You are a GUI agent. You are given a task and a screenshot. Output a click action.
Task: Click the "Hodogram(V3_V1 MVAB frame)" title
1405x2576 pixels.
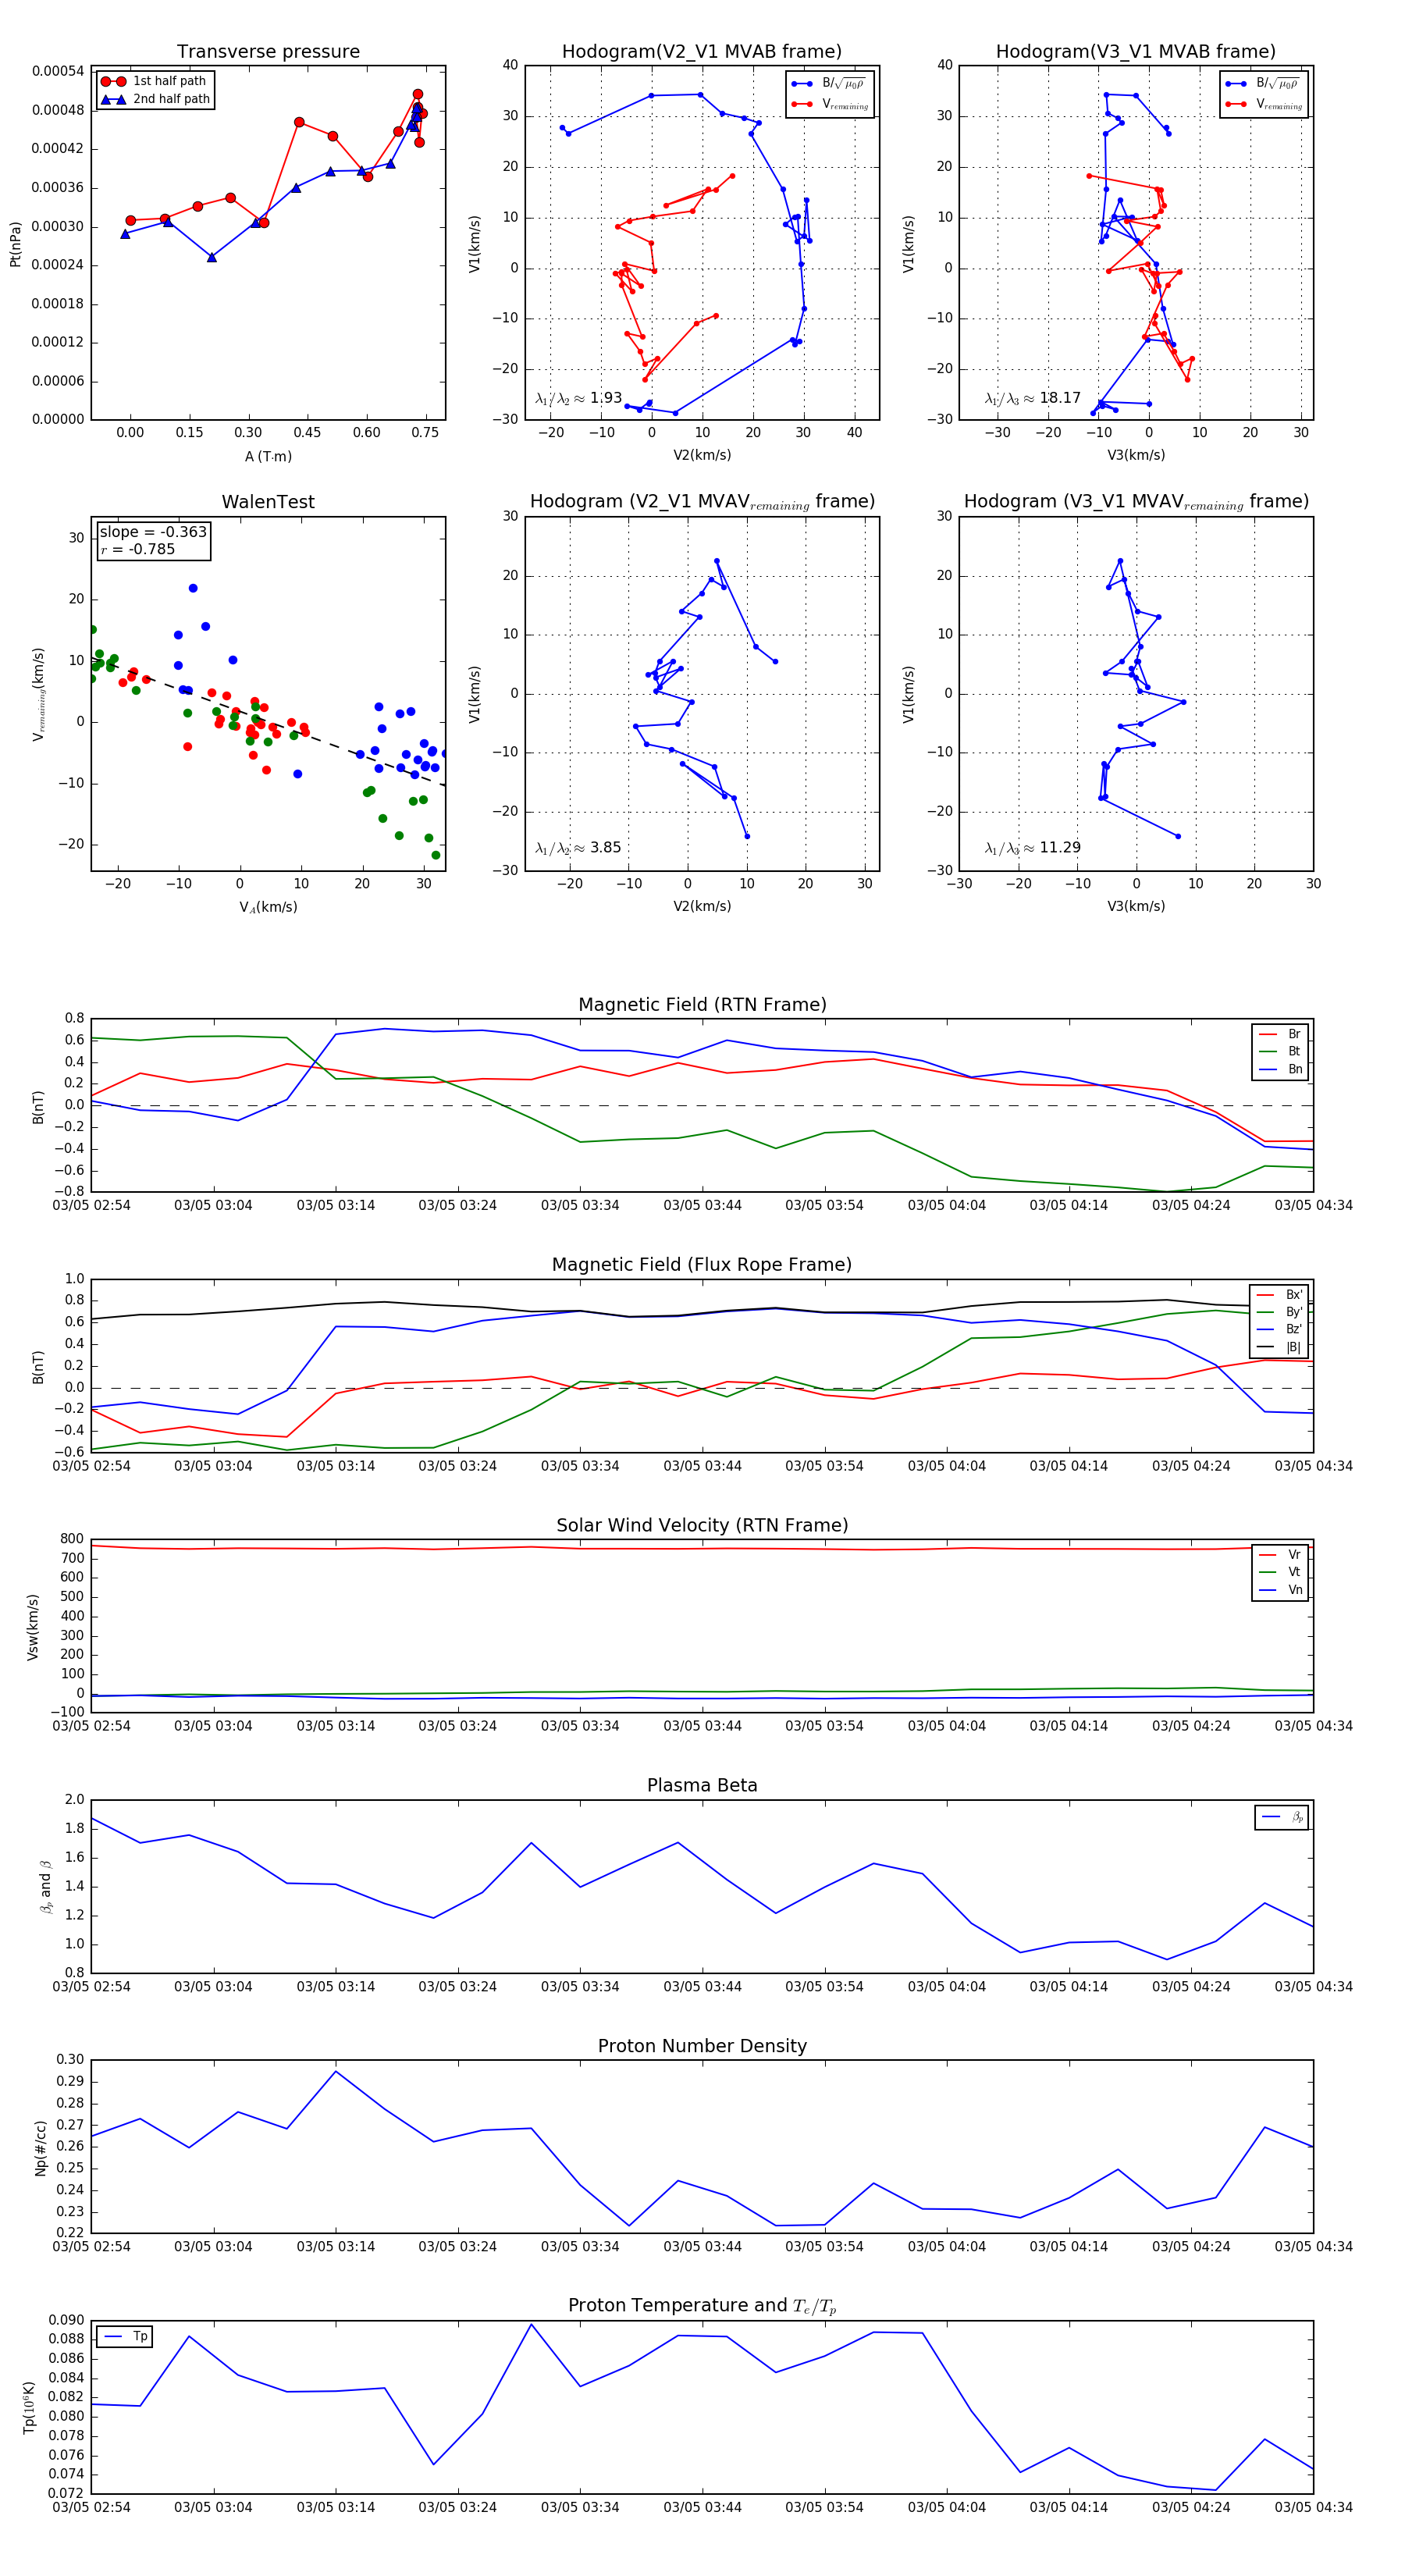(1136, 52)
